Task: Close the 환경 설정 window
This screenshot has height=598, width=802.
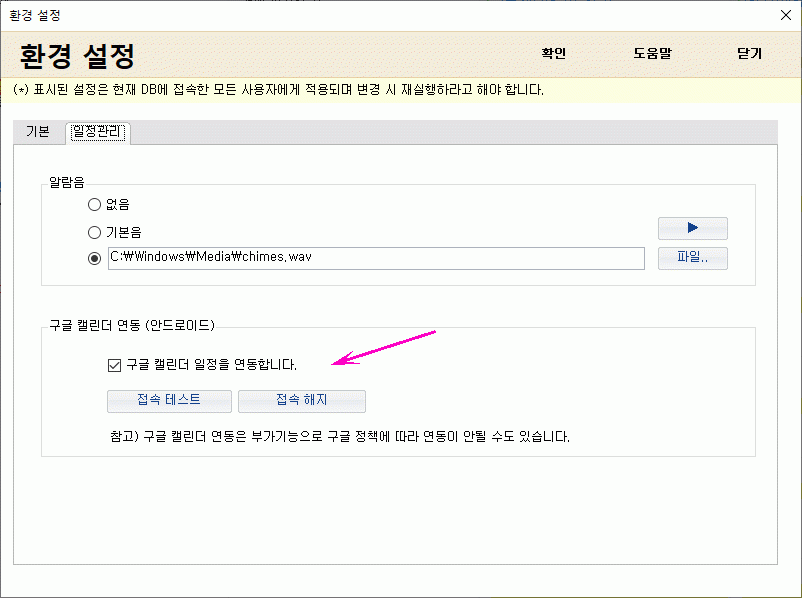Action: [786, 15]
